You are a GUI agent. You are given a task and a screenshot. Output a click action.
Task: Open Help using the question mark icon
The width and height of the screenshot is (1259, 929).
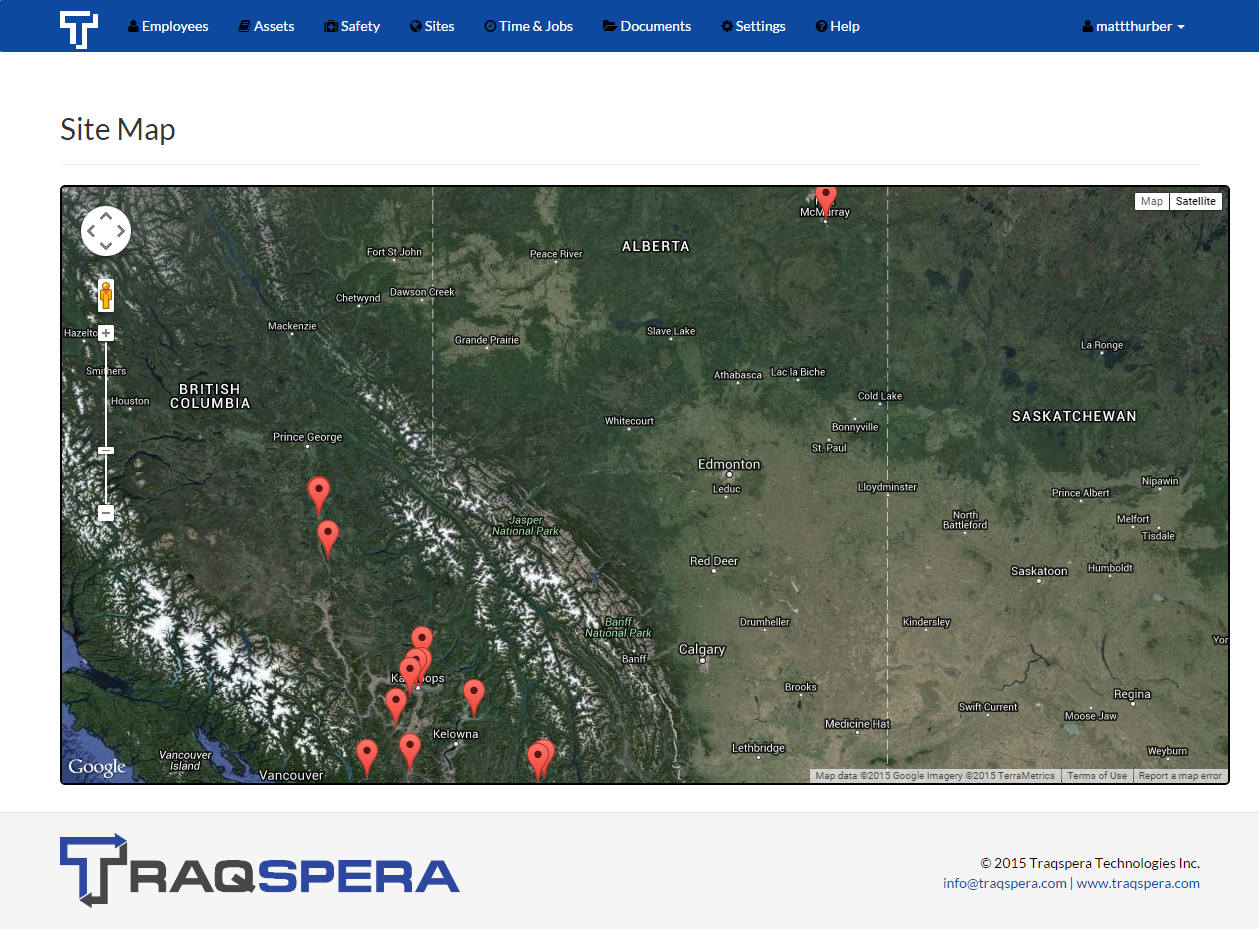click(x=820, y=26)
